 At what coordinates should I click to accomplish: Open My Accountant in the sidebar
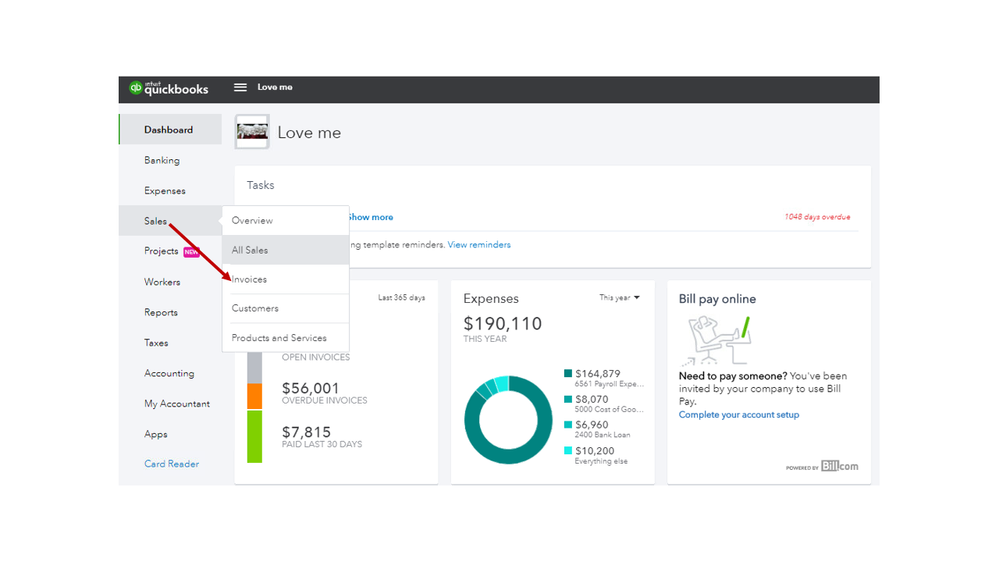176,403
